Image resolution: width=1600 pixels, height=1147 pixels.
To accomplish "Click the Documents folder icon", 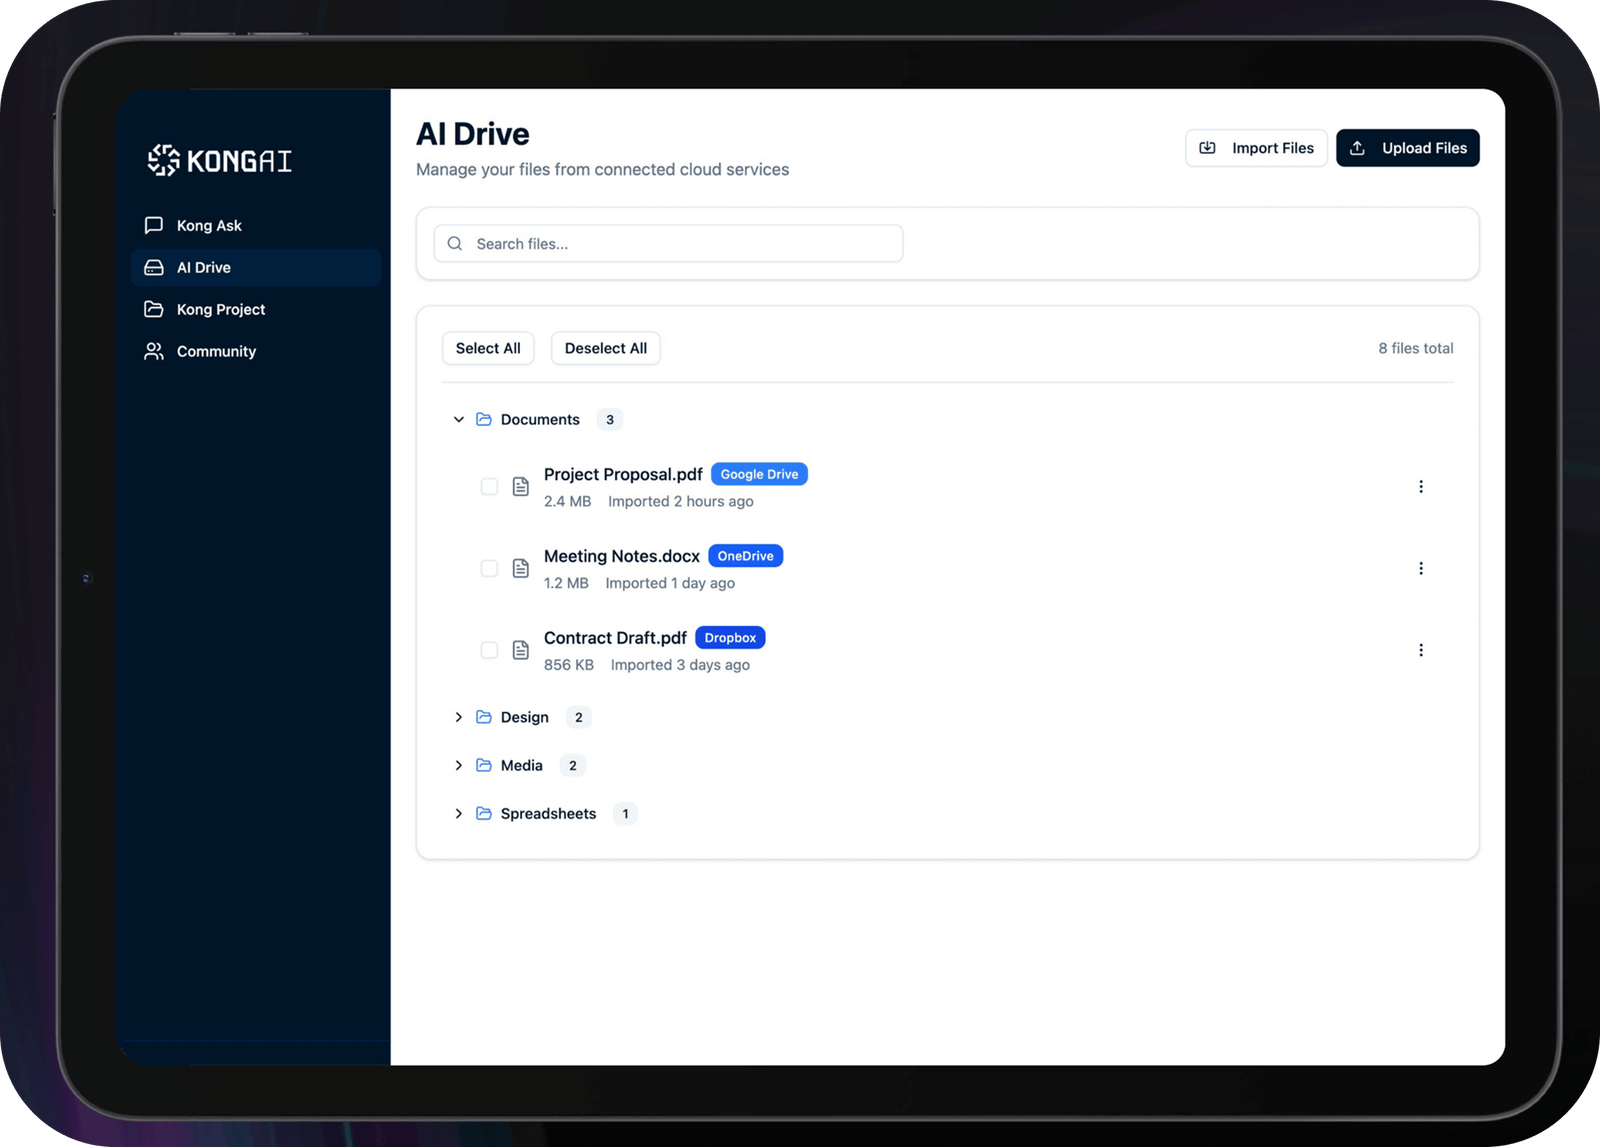I will [484, 419].
